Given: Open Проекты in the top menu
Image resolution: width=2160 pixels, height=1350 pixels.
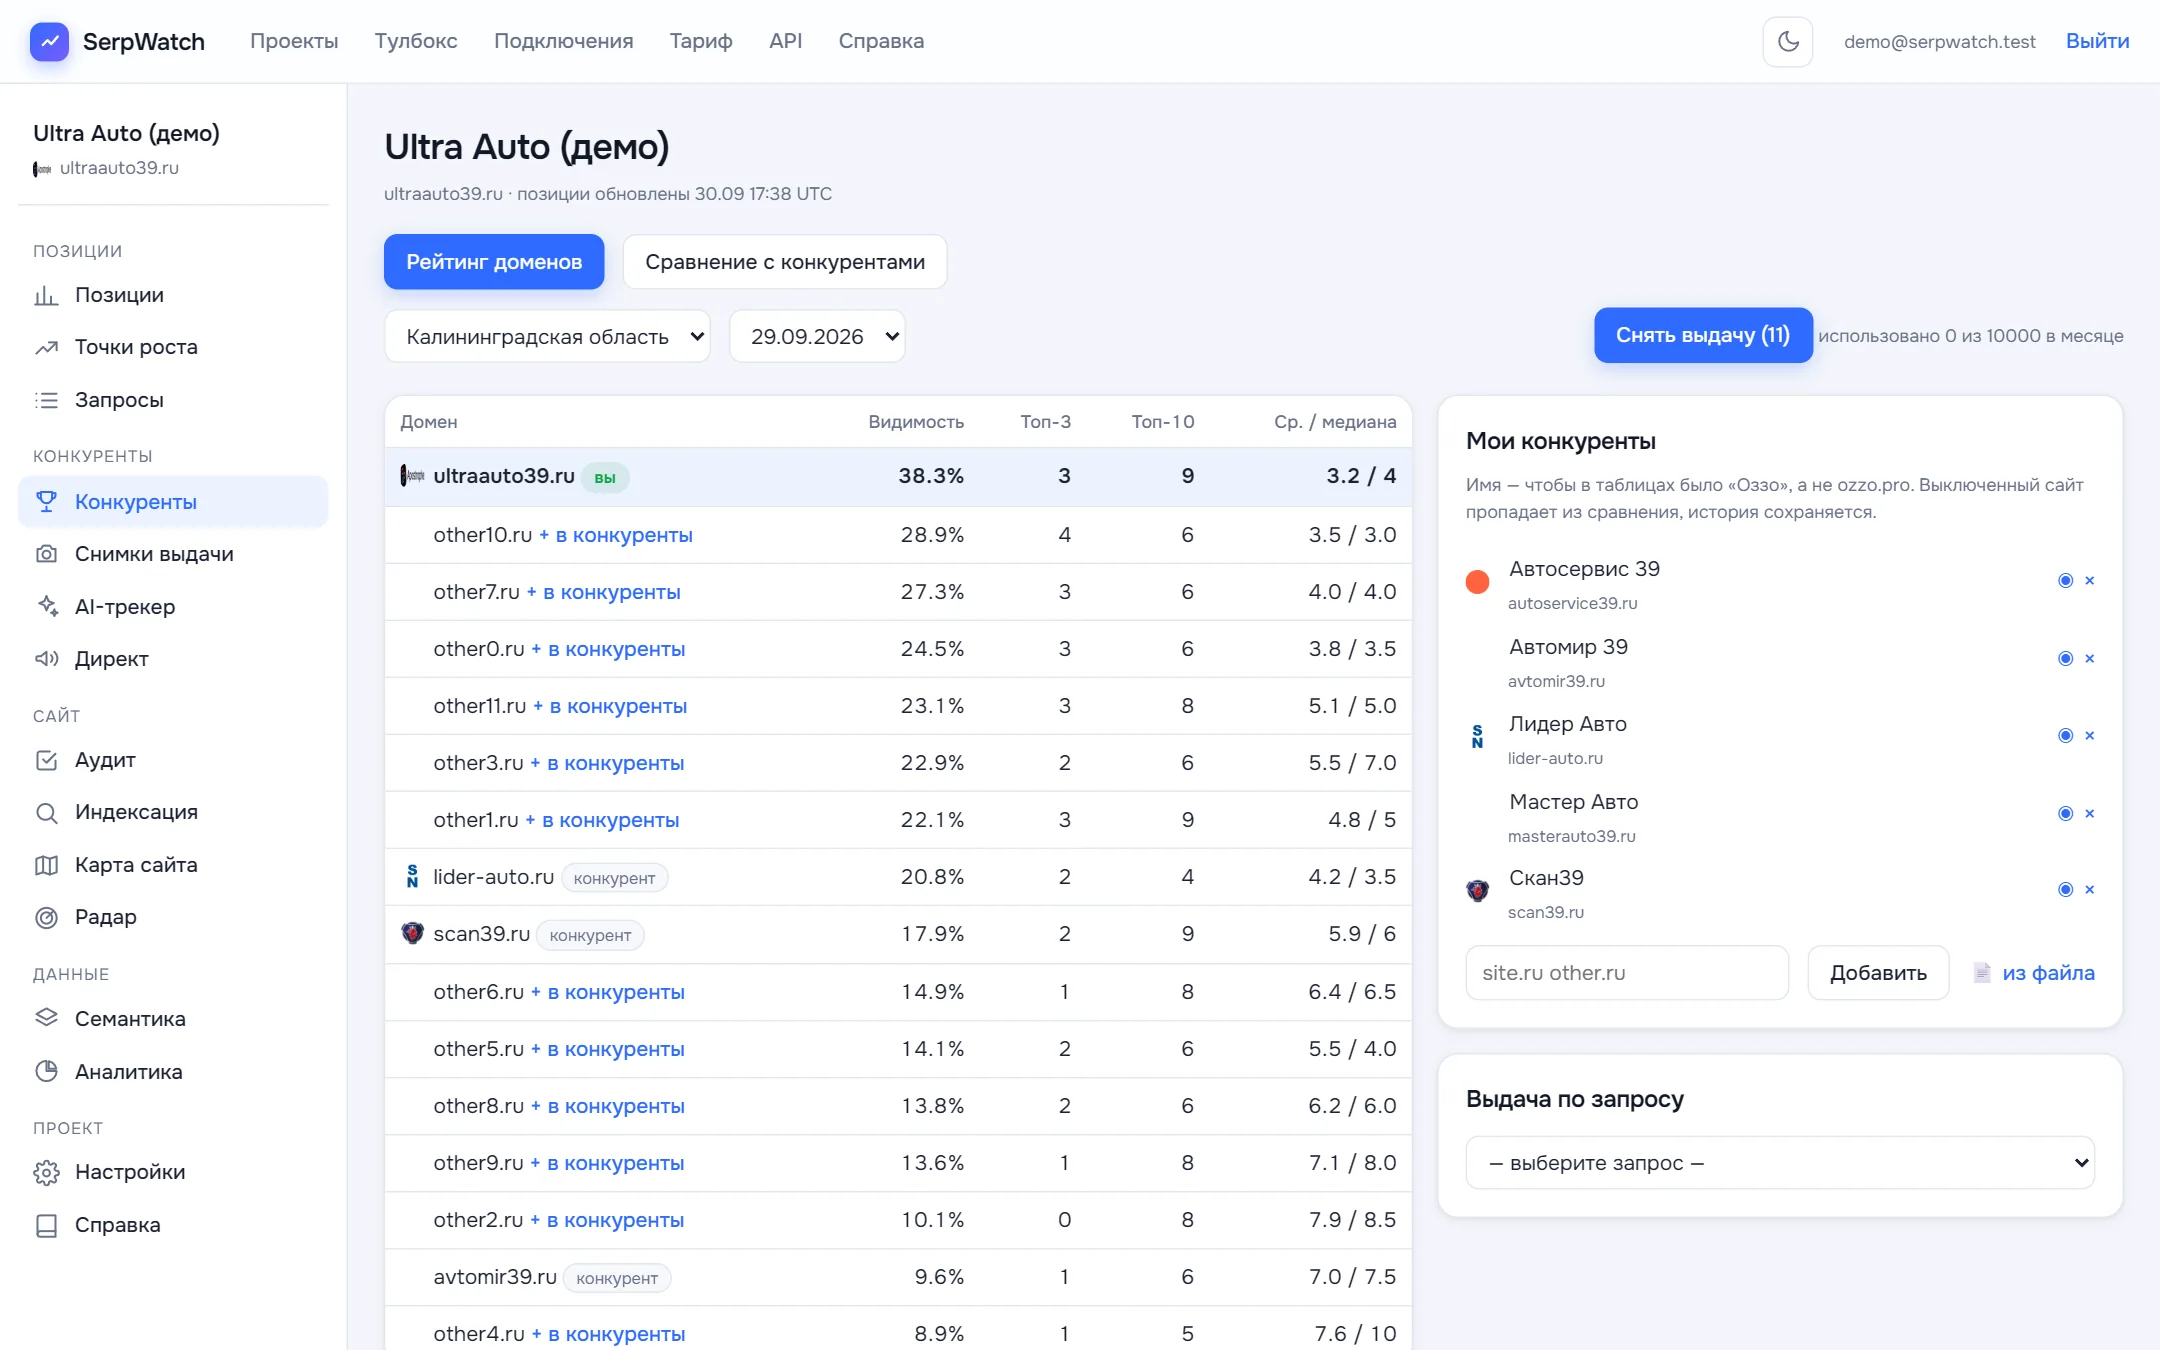Looking at the screenshot, I should 294,41.
